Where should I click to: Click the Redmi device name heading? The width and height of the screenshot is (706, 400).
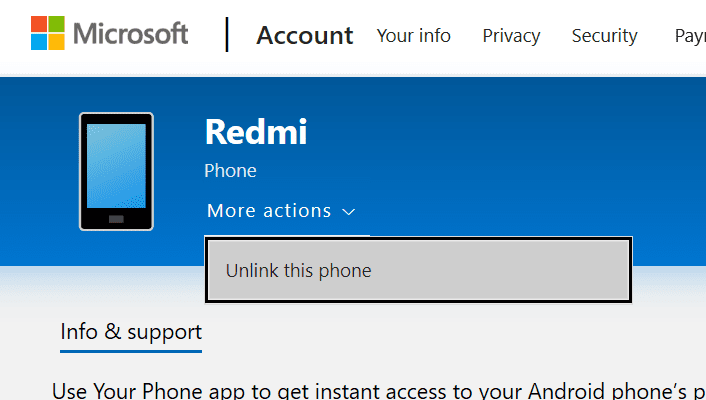click(x=256, y=132)
